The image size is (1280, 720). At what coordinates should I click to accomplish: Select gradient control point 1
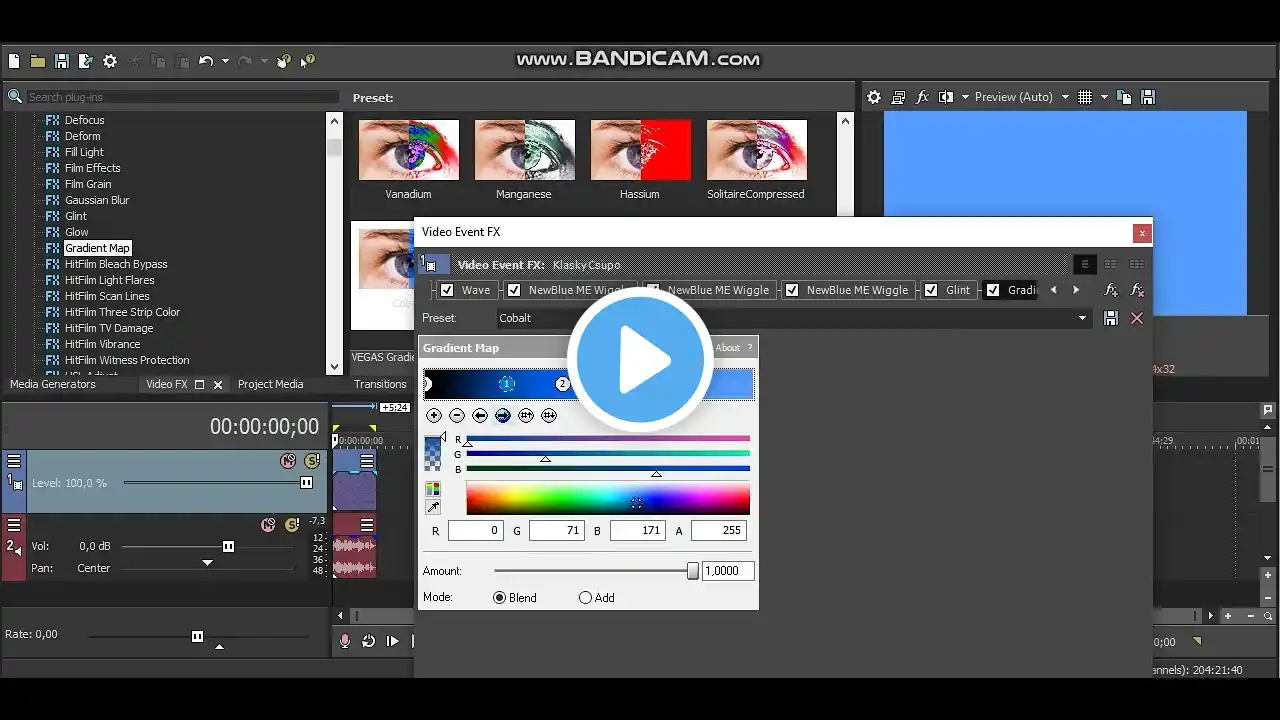(507, 384)
